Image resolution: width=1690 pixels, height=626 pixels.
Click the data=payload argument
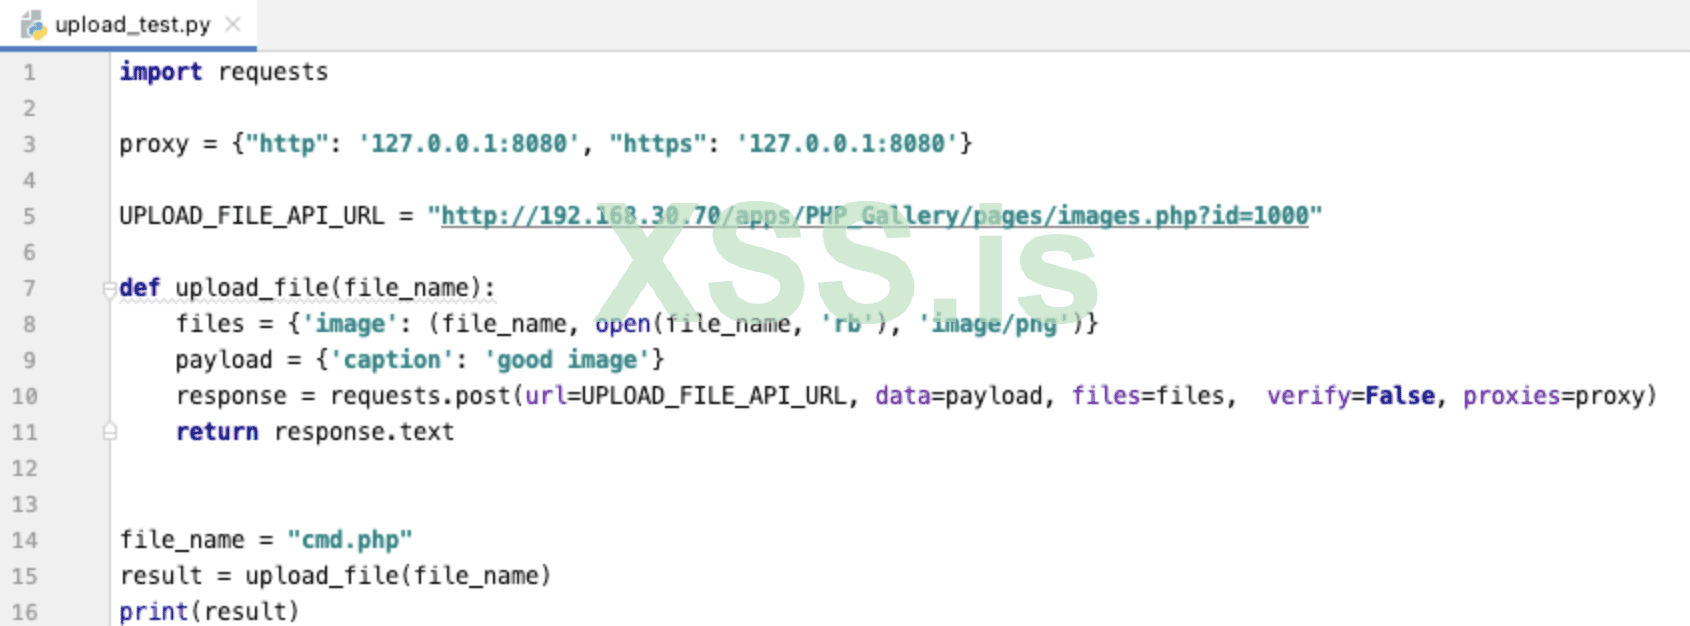pos(959,396)
